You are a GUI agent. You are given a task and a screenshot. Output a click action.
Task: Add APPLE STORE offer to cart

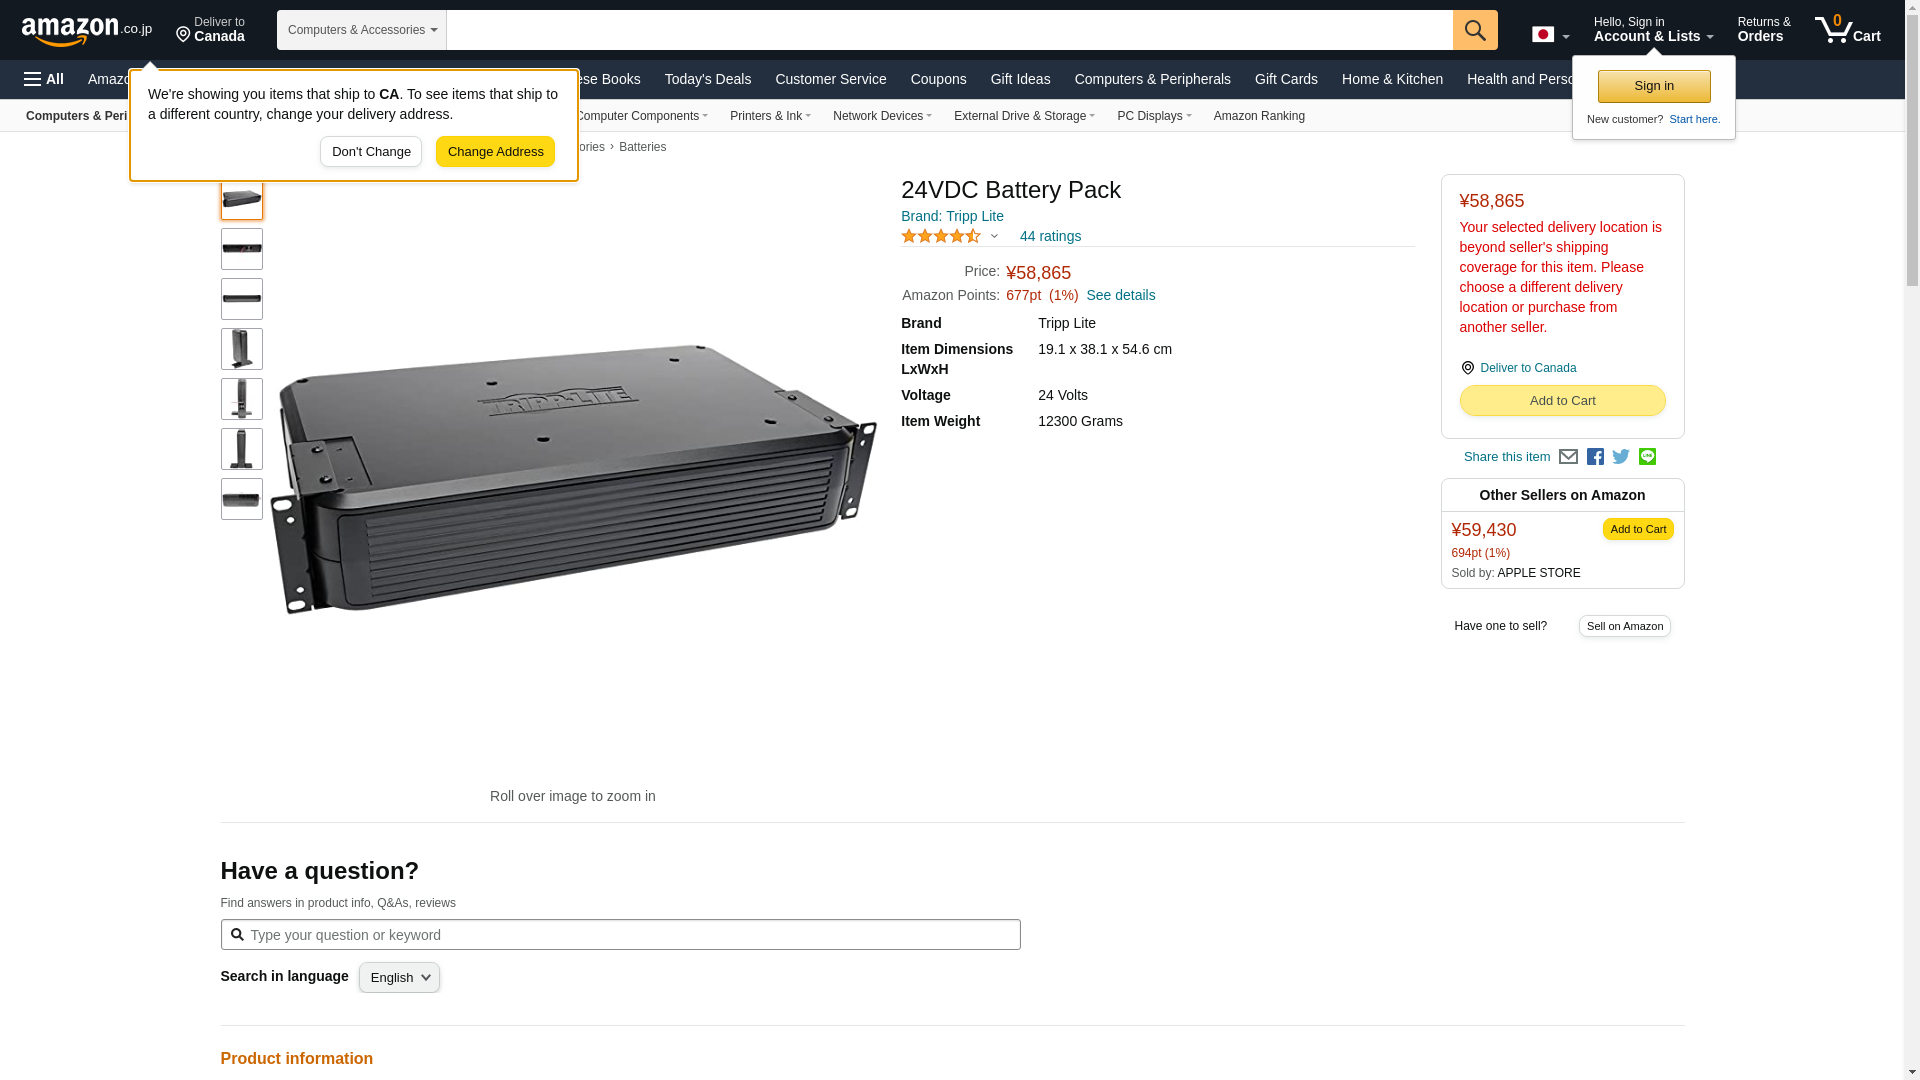pyautogui.click(x=1637, y=529)
